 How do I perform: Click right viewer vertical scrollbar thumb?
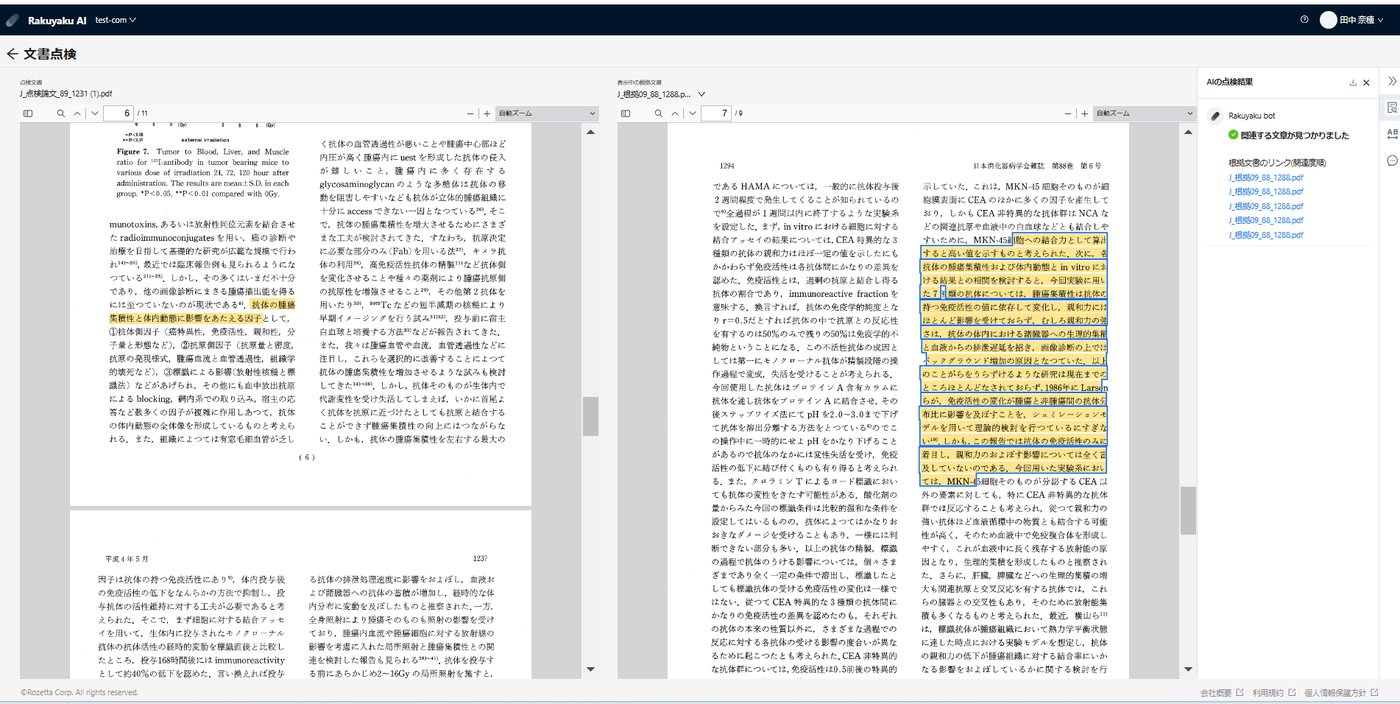1188,511
